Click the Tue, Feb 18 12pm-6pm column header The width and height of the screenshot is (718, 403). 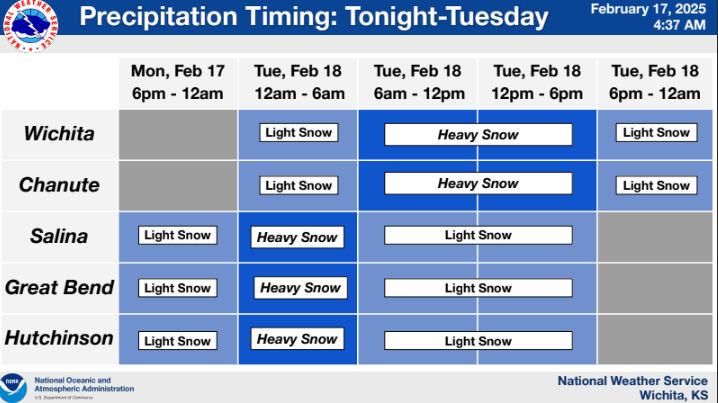537,82
